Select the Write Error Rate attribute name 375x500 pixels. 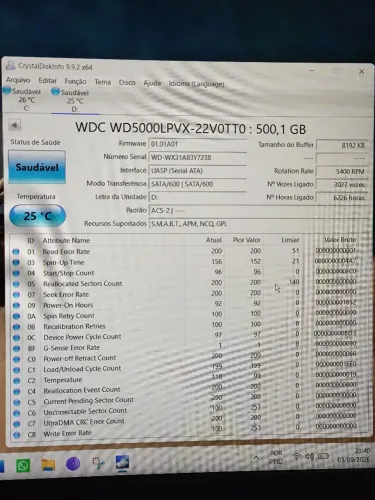click(x=67, y=433)
